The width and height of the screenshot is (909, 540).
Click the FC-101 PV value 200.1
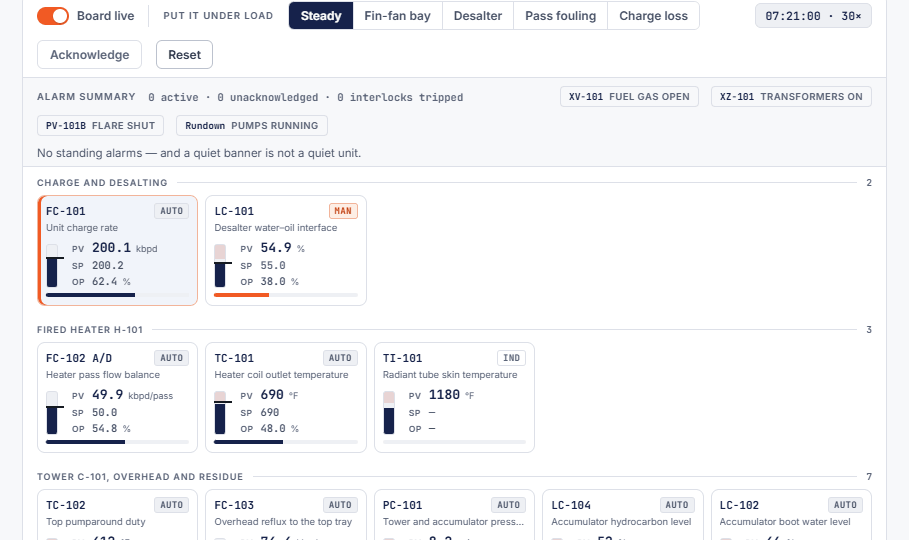[111, 248]
